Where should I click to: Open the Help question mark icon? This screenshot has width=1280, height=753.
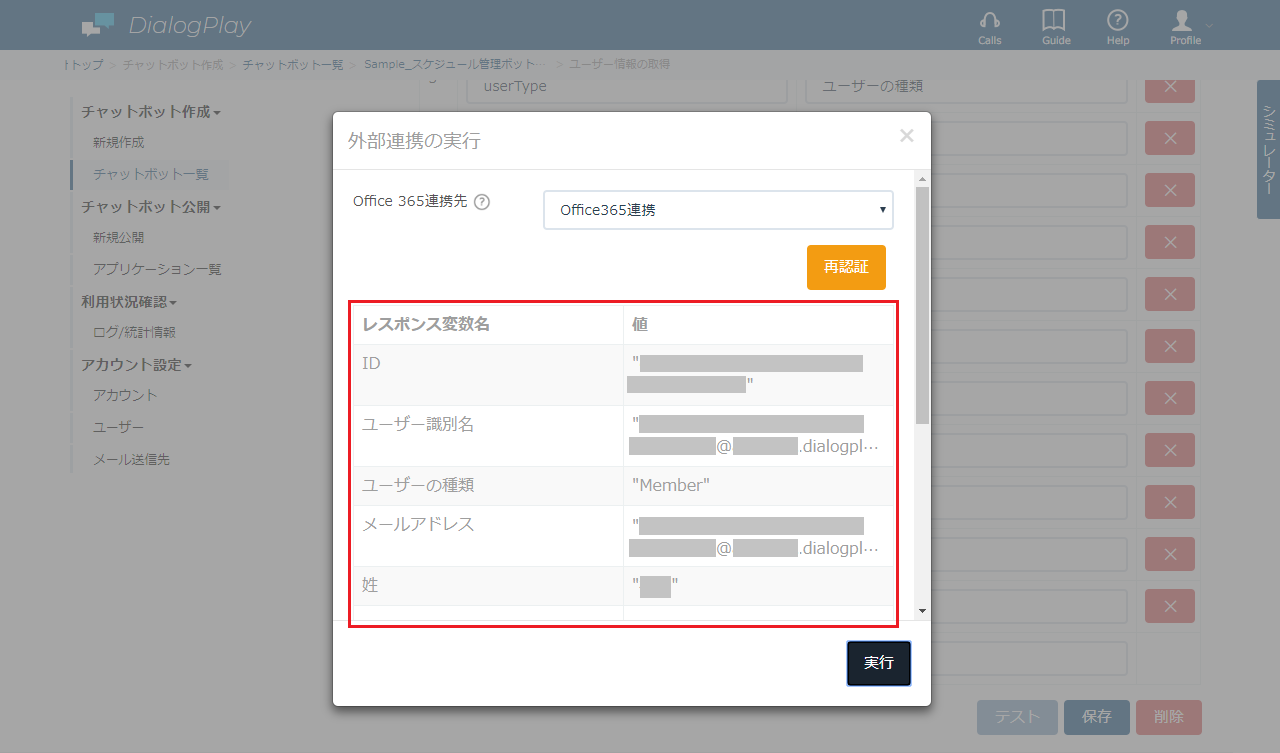click(x=1118, y=27)
